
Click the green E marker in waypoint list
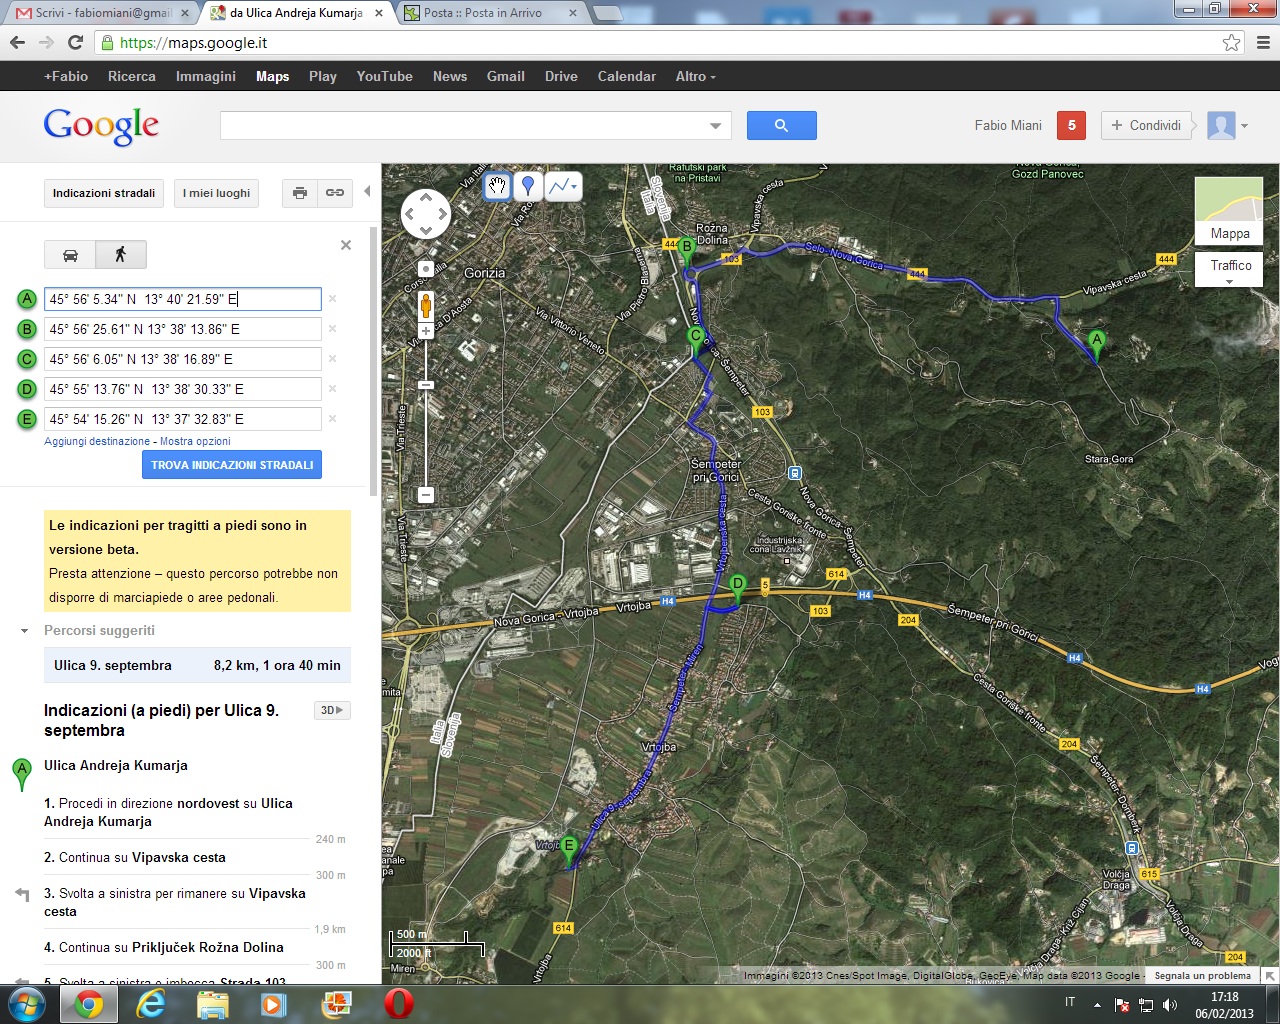click(27, 419)
